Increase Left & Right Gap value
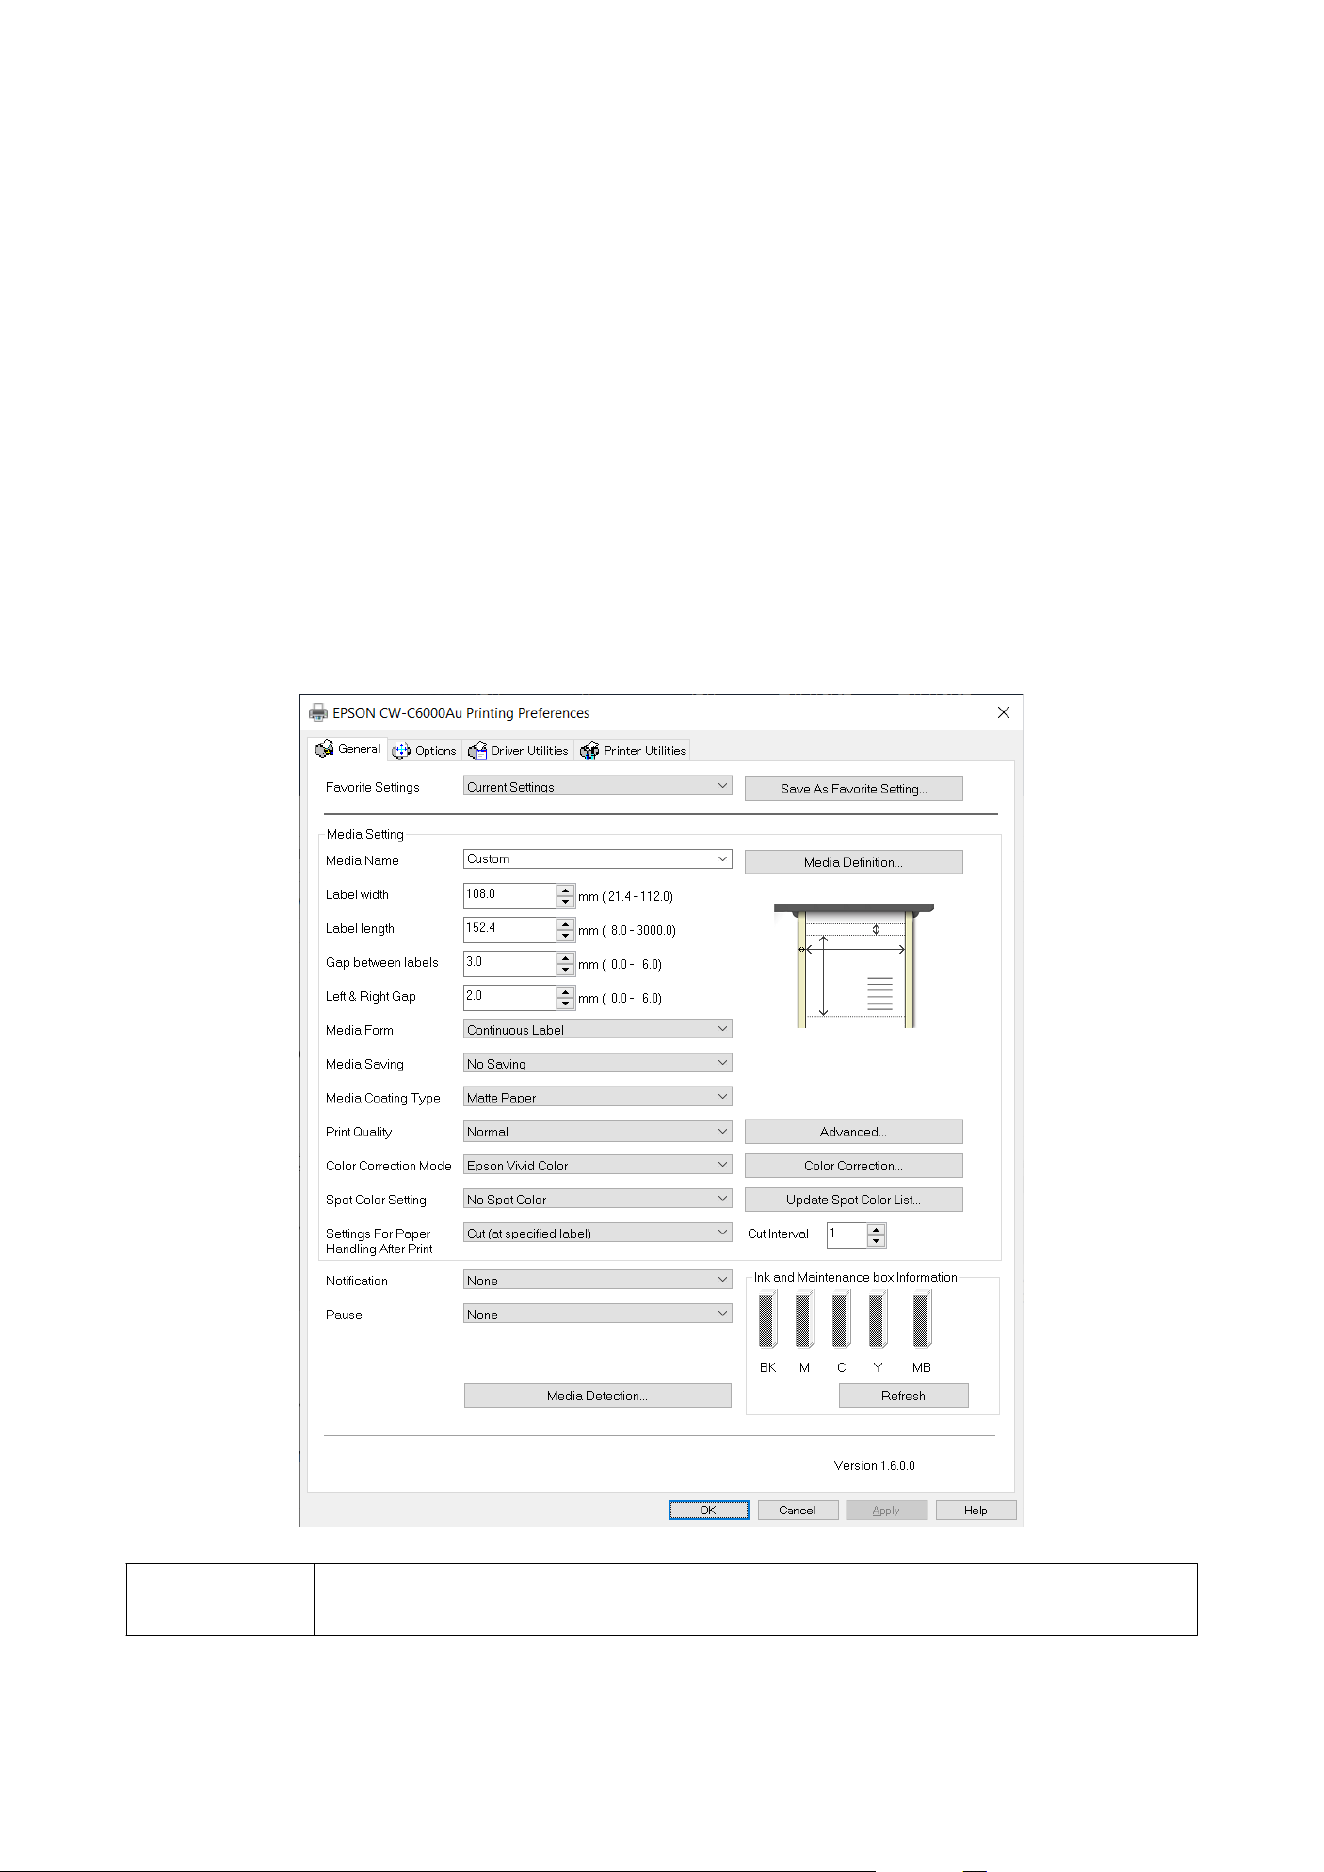 [x=566, y=991]
